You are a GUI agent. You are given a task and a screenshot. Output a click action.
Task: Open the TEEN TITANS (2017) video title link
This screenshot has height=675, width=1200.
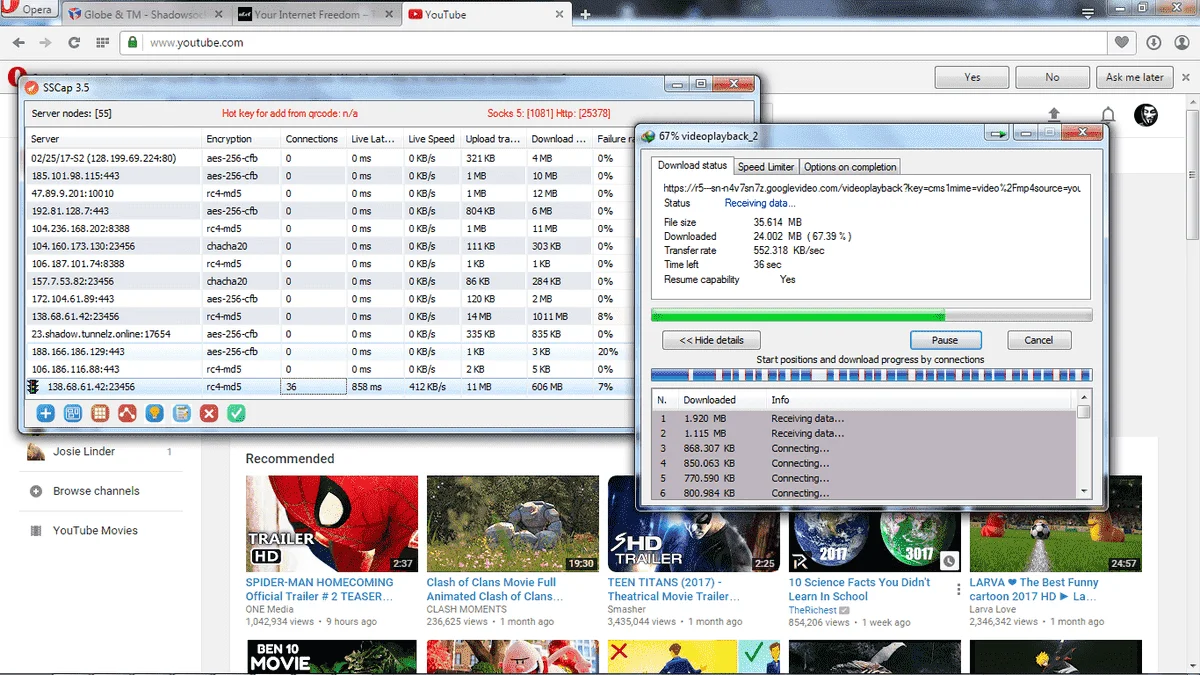click(674, 589)
